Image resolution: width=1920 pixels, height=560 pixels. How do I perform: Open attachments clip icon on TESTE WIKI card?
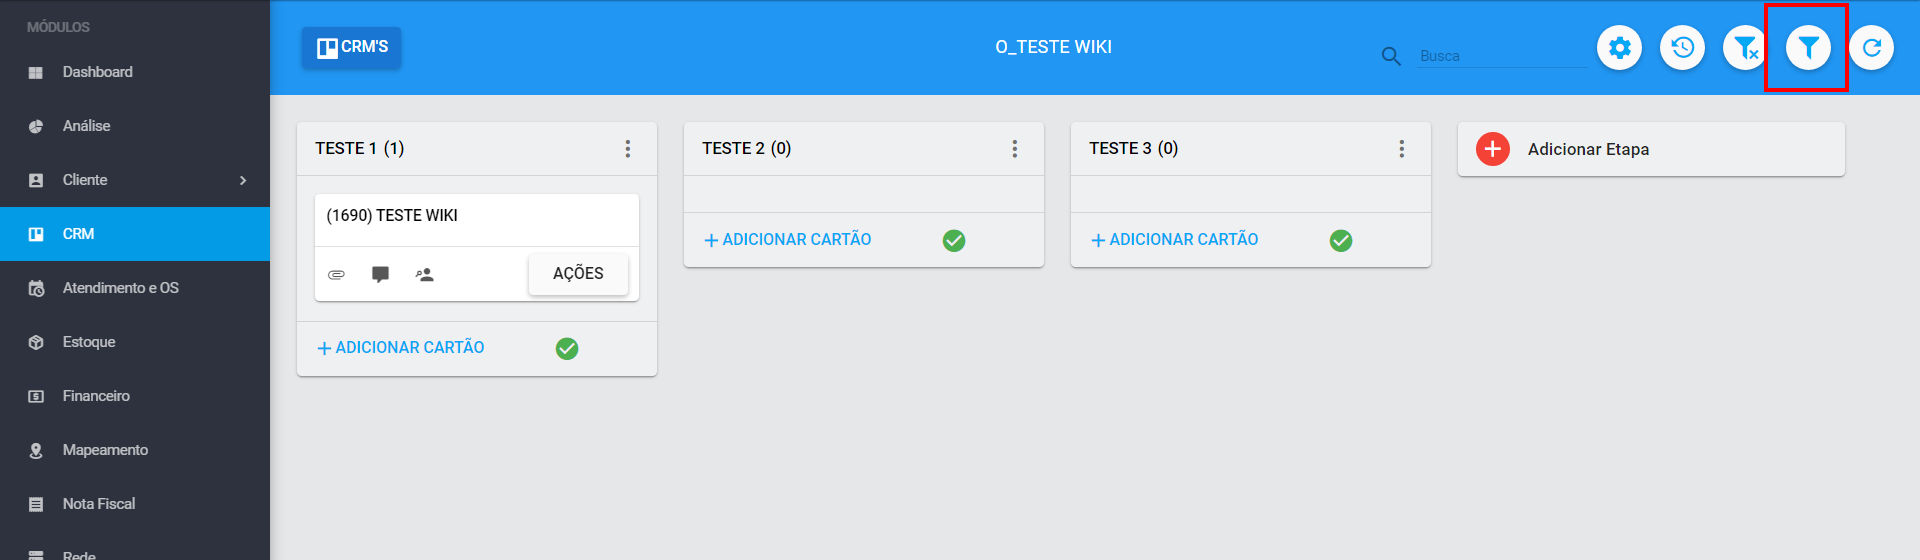337,274
